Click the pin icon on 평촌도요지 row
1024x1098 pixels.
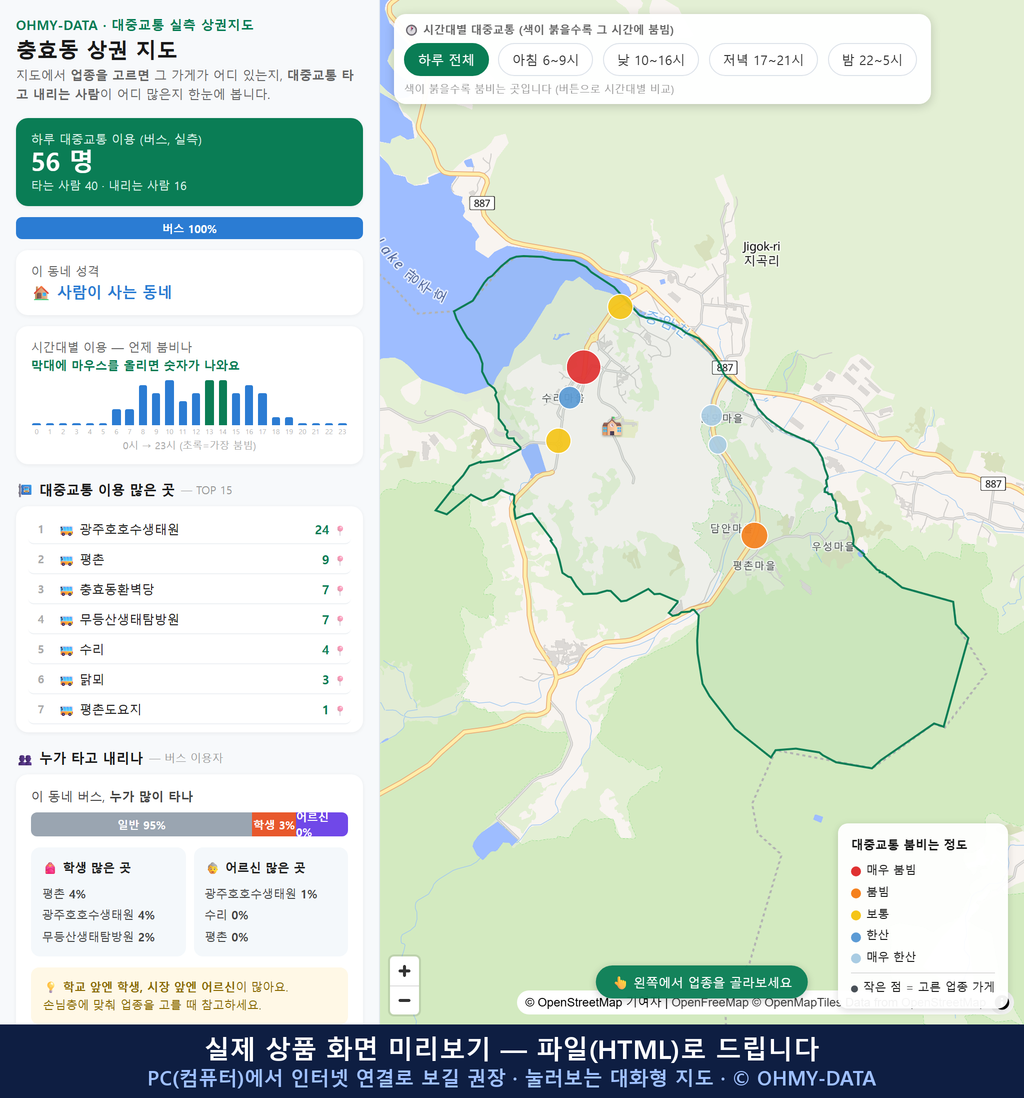point(340,710)
